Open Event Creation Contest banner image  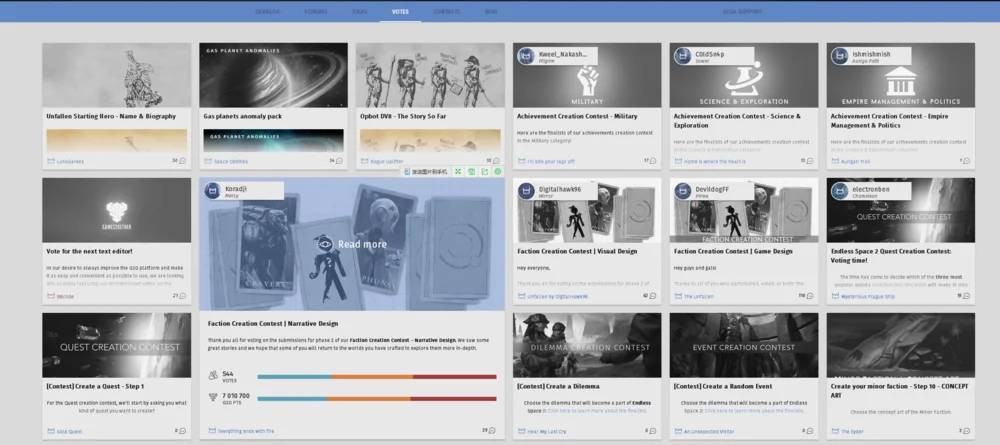(744, 345)
